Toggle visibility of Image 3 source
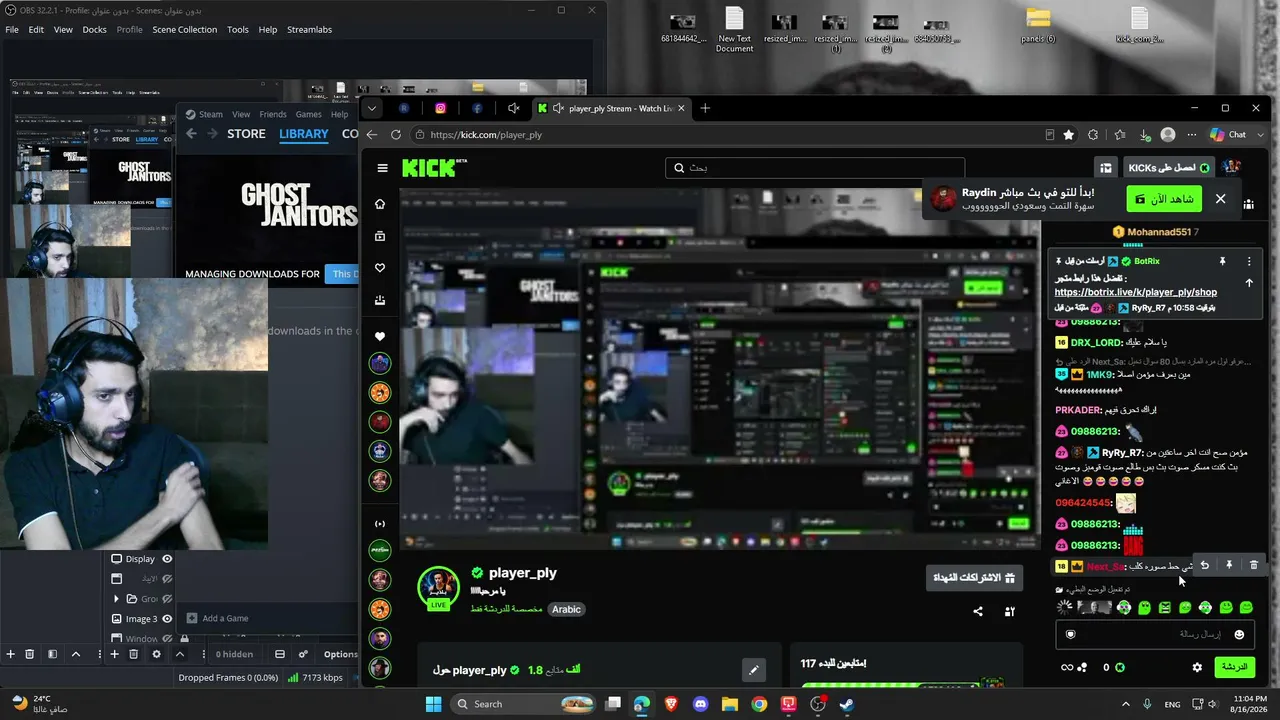The width and height of the screenshot is (1280, 720). pyautogui.click(x=167, y=619)
